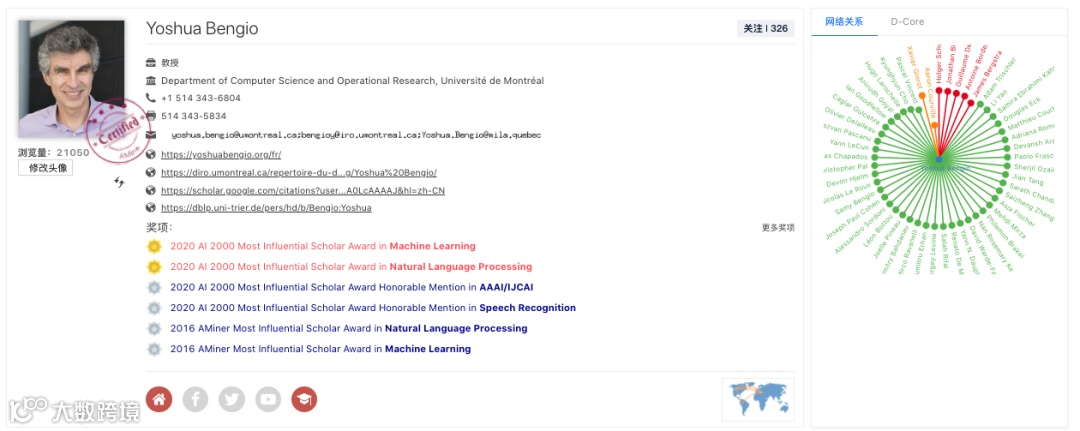The width and height of the screenshot is (1080, 431).
Task: Open the yoshuabengio.org/fr link
Action: tap(221, 155)
